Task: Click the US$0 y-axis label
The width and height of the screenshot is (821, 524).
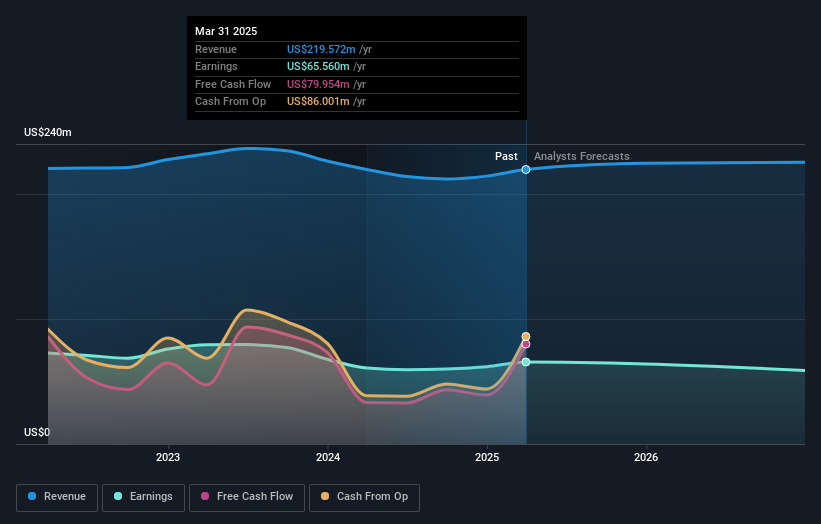Action: (37, 432)
